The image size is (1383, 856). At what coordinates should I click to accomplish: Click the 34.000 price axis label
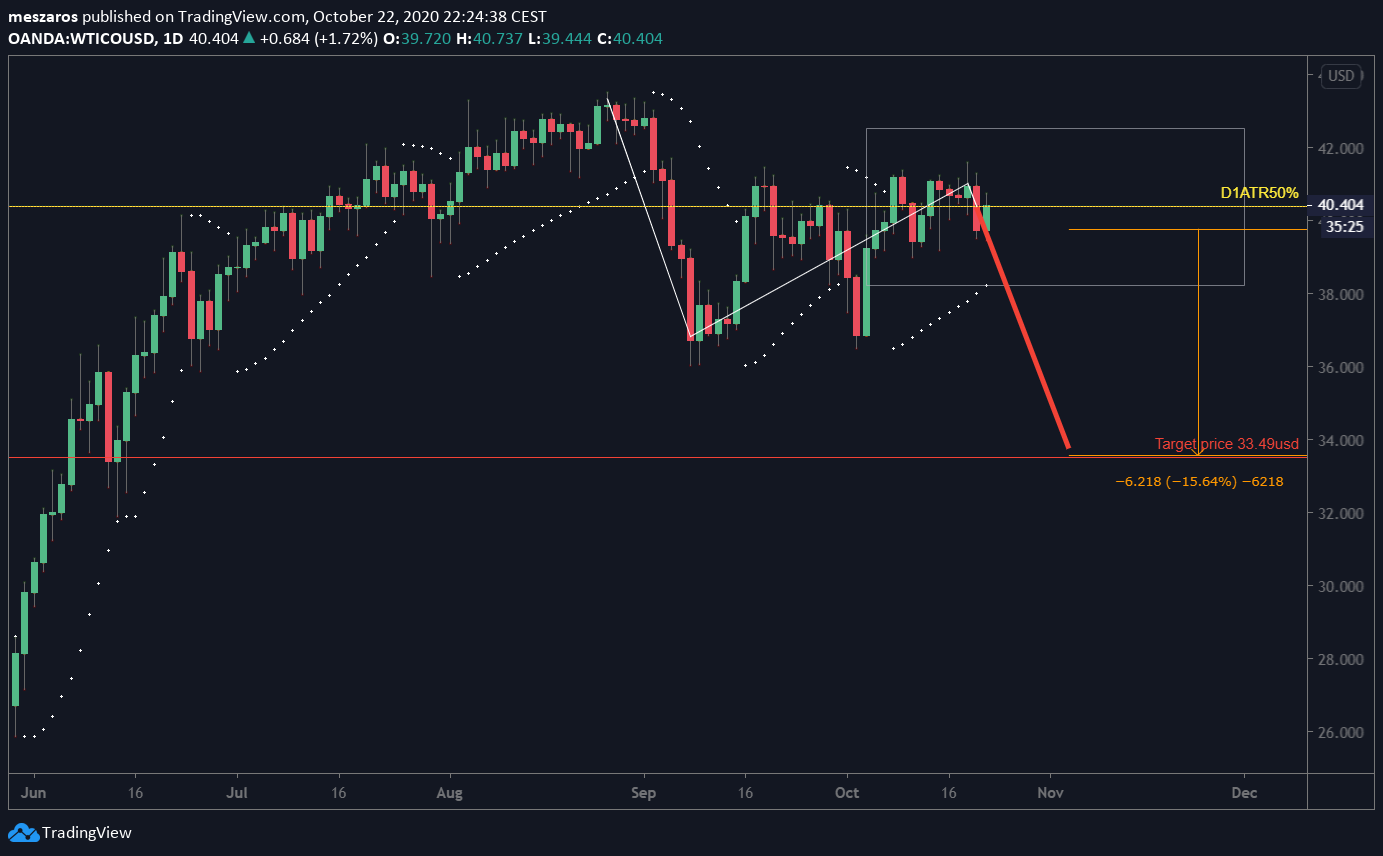click(x=1341, y=440)
